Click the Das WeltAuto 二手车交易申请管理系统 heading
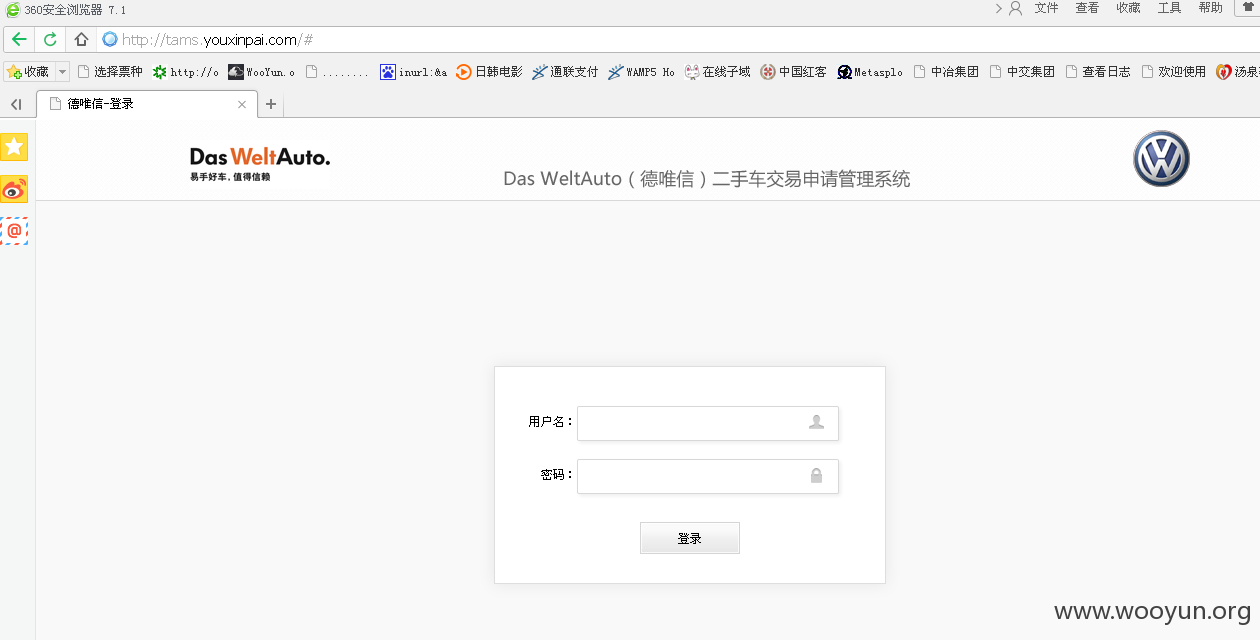Image resolution: width=1260 pixels, height=640 pixels. pyautogui.click(x=707, y=179)
